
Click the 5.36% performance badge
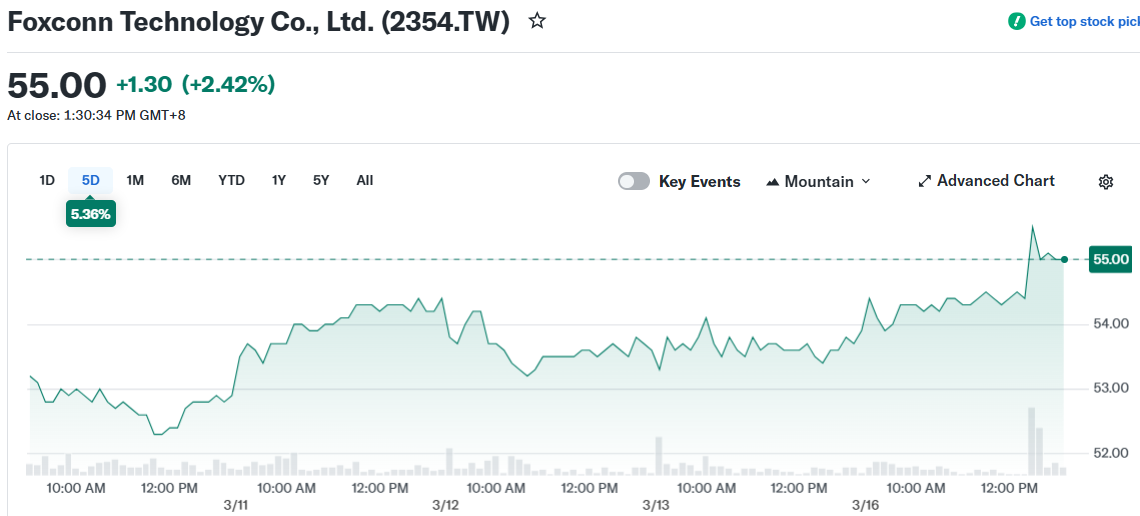pos(91,214)
